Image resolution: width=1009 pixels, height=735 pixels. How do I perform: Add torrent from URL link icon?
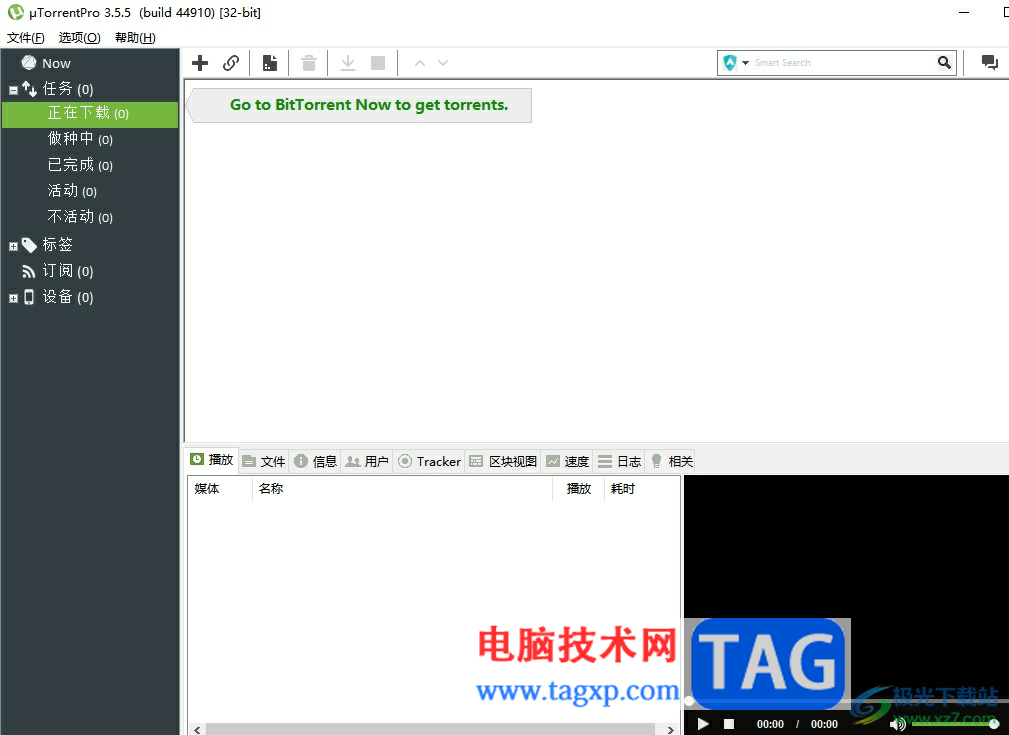[x=231, y=63]
